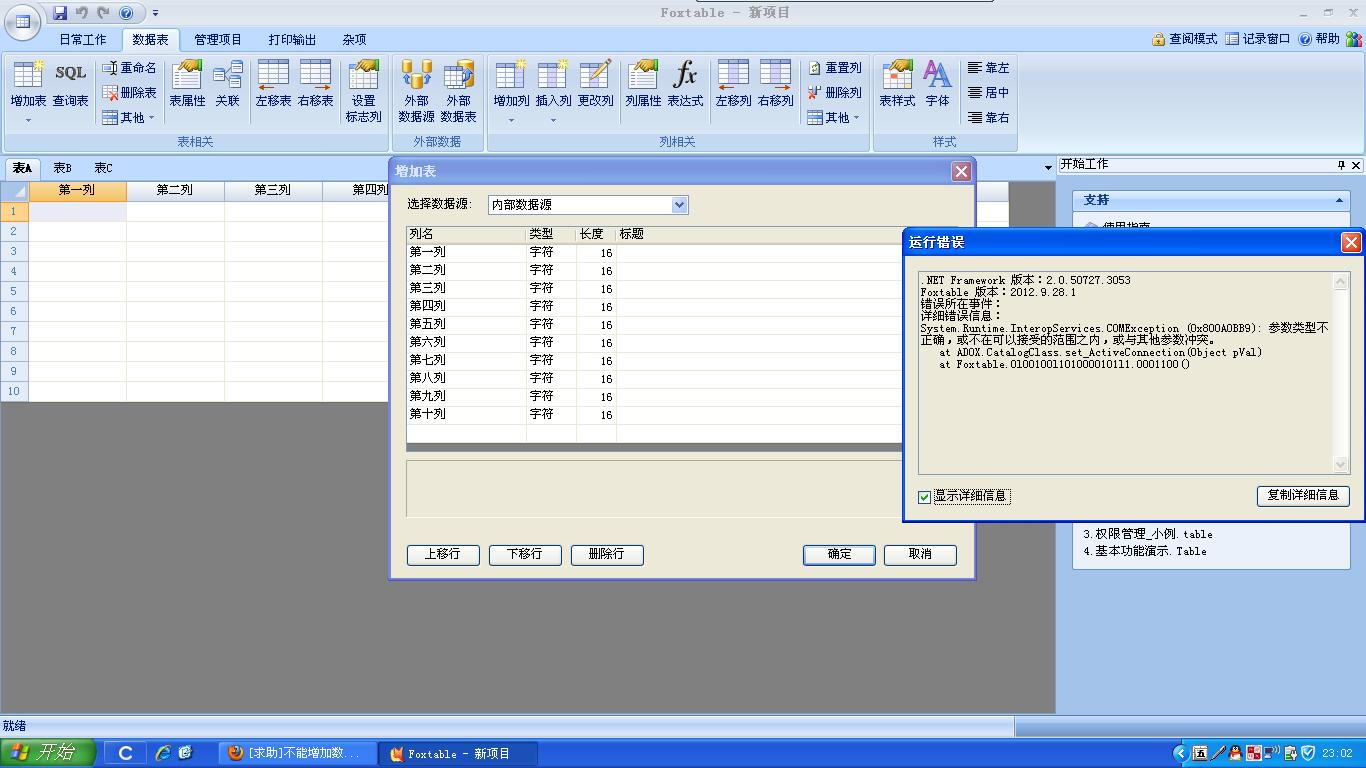Open the table tabs list dropdown arrow

pos(1048,168)
